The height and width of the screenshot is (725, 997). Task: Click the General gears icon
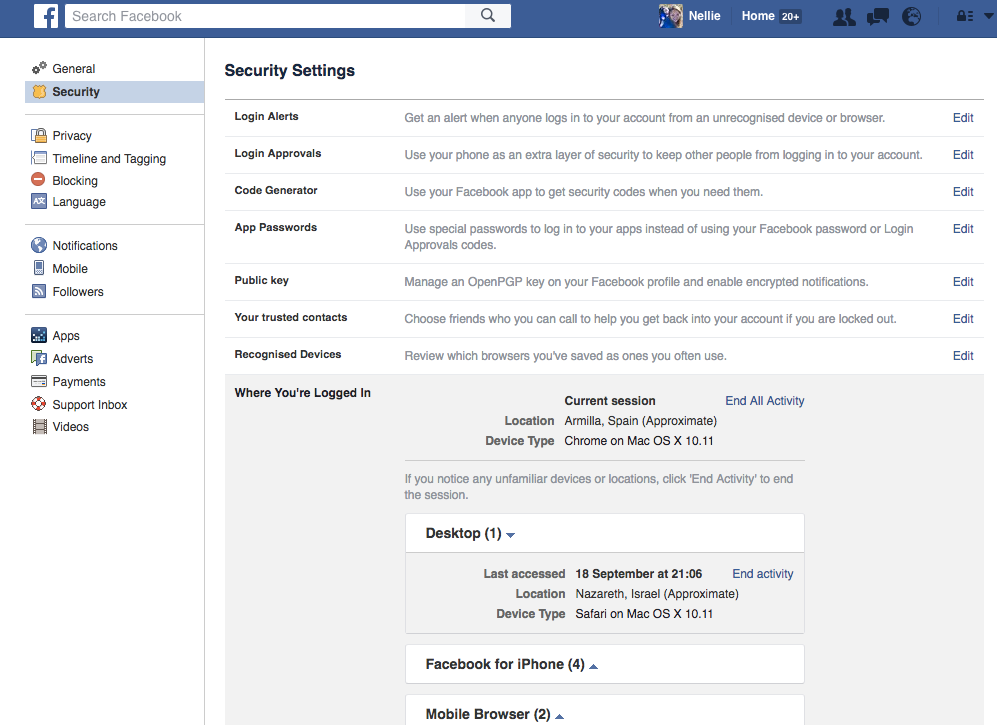point(39,67)
